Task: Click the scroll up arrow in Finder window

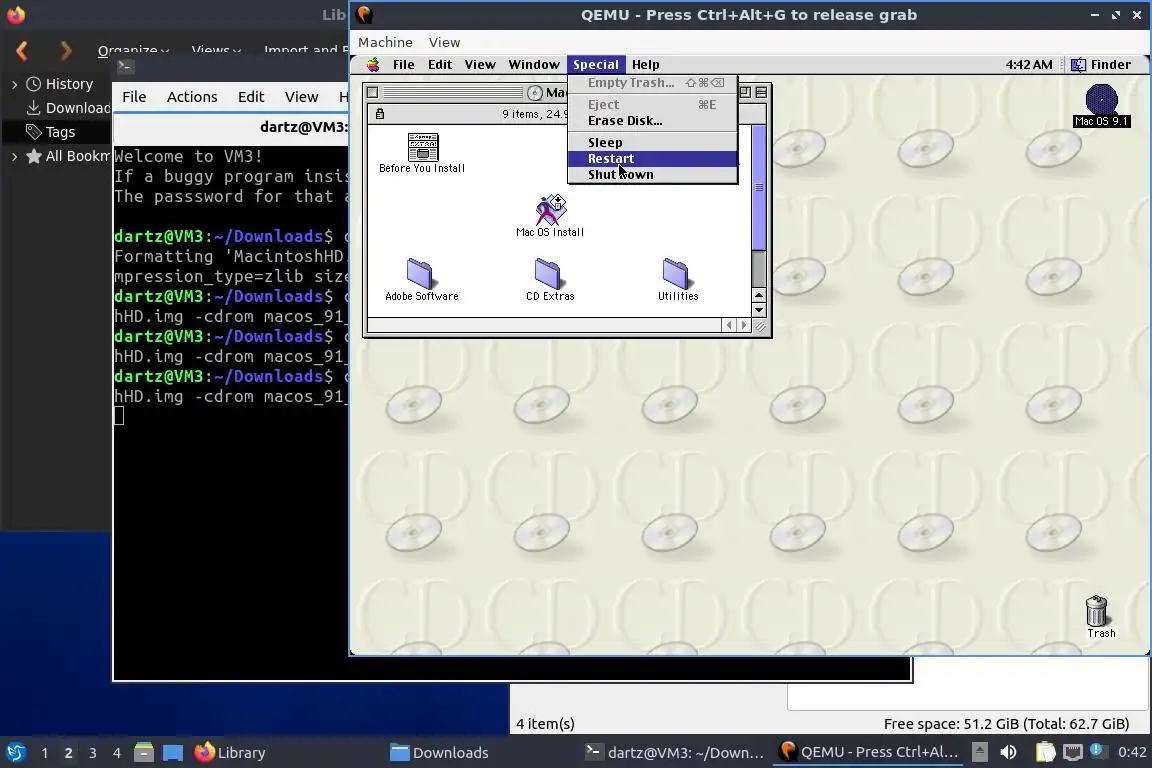Action: [760, 295]
